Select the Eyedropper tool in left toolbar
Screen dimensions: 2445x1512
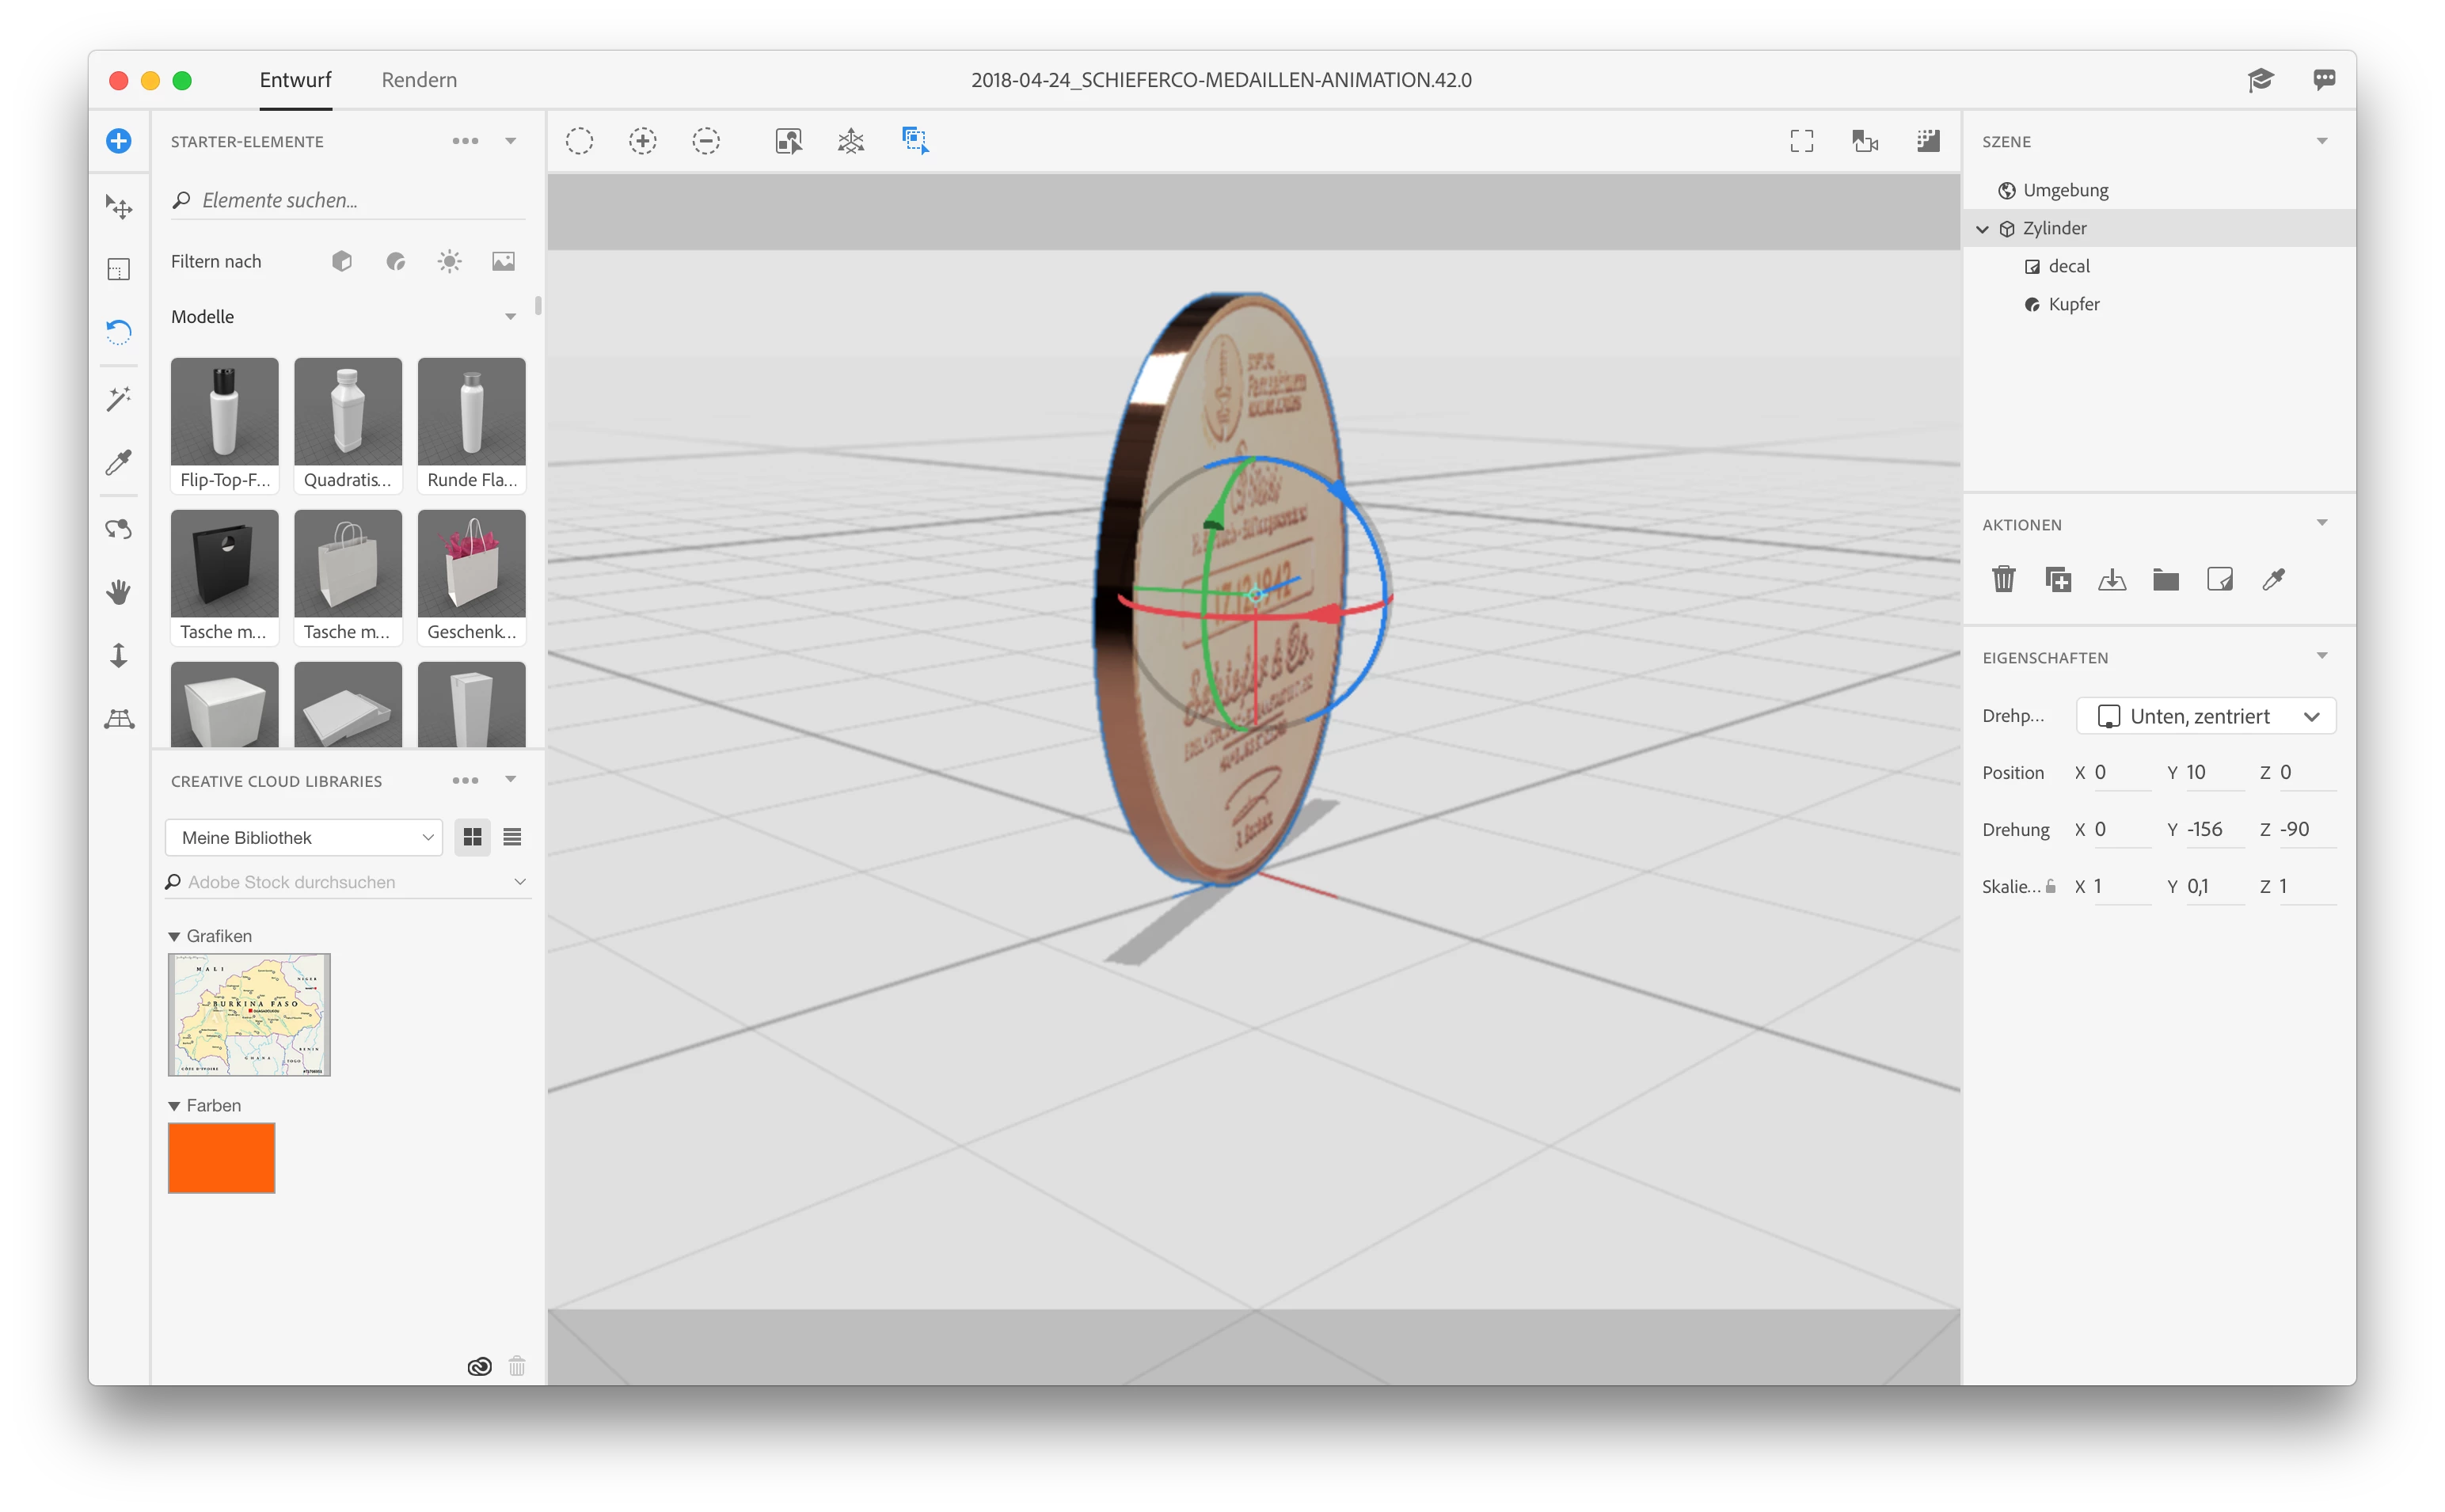119,463
